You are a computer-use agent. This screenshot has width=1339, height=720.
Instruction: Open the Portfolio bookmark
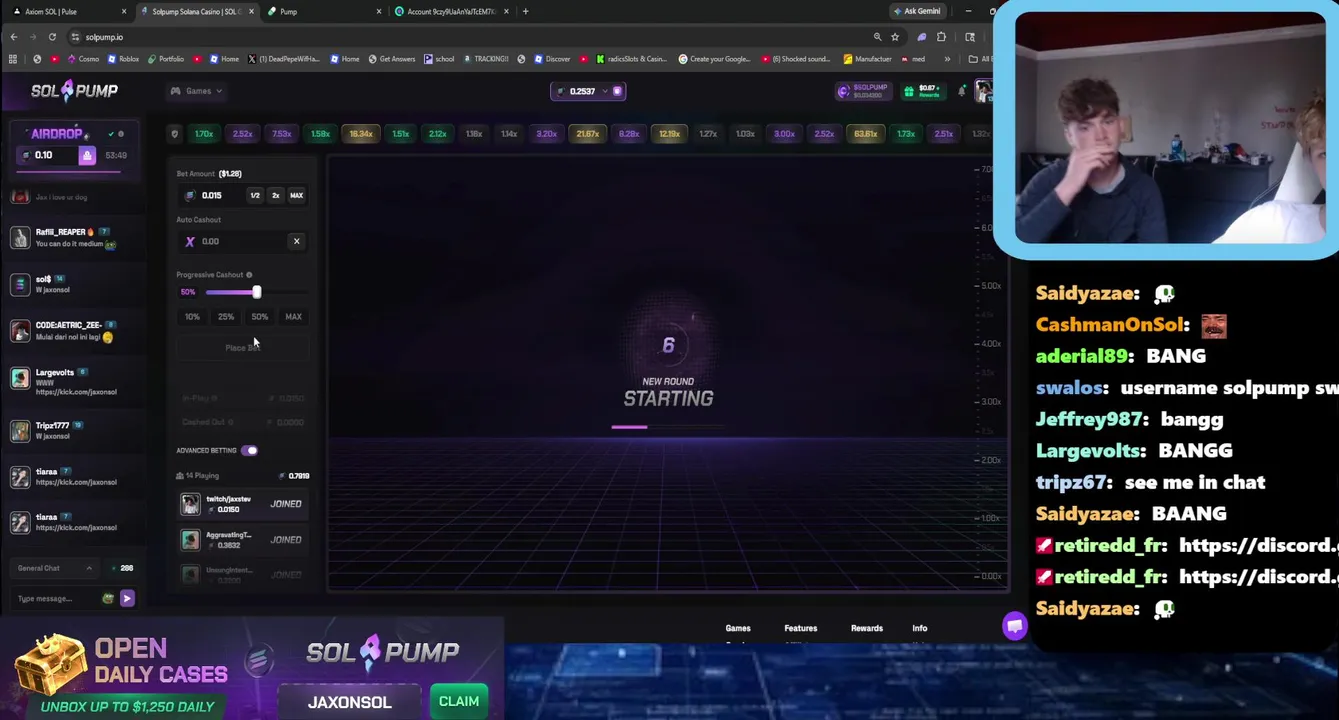click(166, 59)
